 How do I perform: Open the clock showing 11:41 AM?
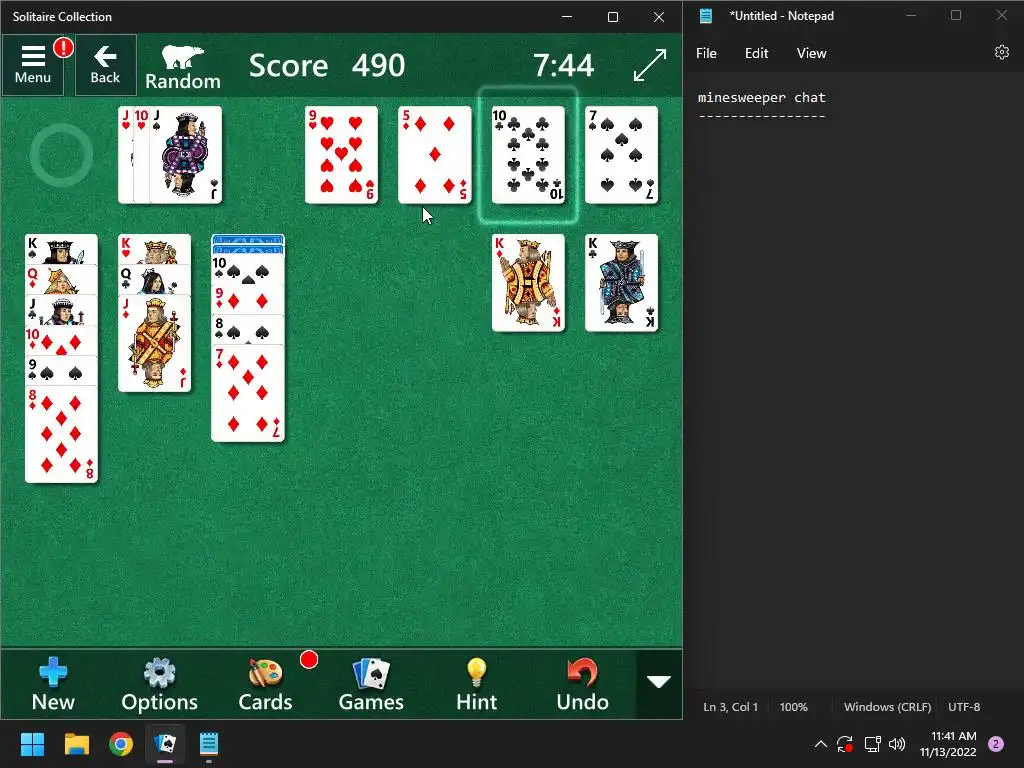948,744
